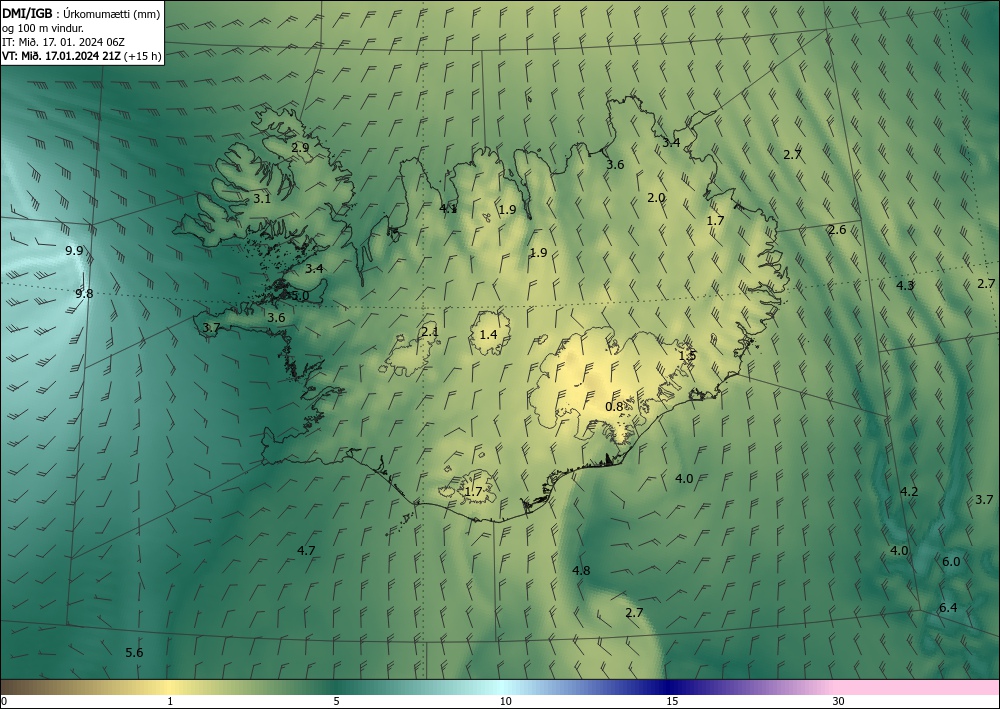
Task: Click the 3.6 value beside the 3.4 on the northeast coast
Action: pos(615,164)
